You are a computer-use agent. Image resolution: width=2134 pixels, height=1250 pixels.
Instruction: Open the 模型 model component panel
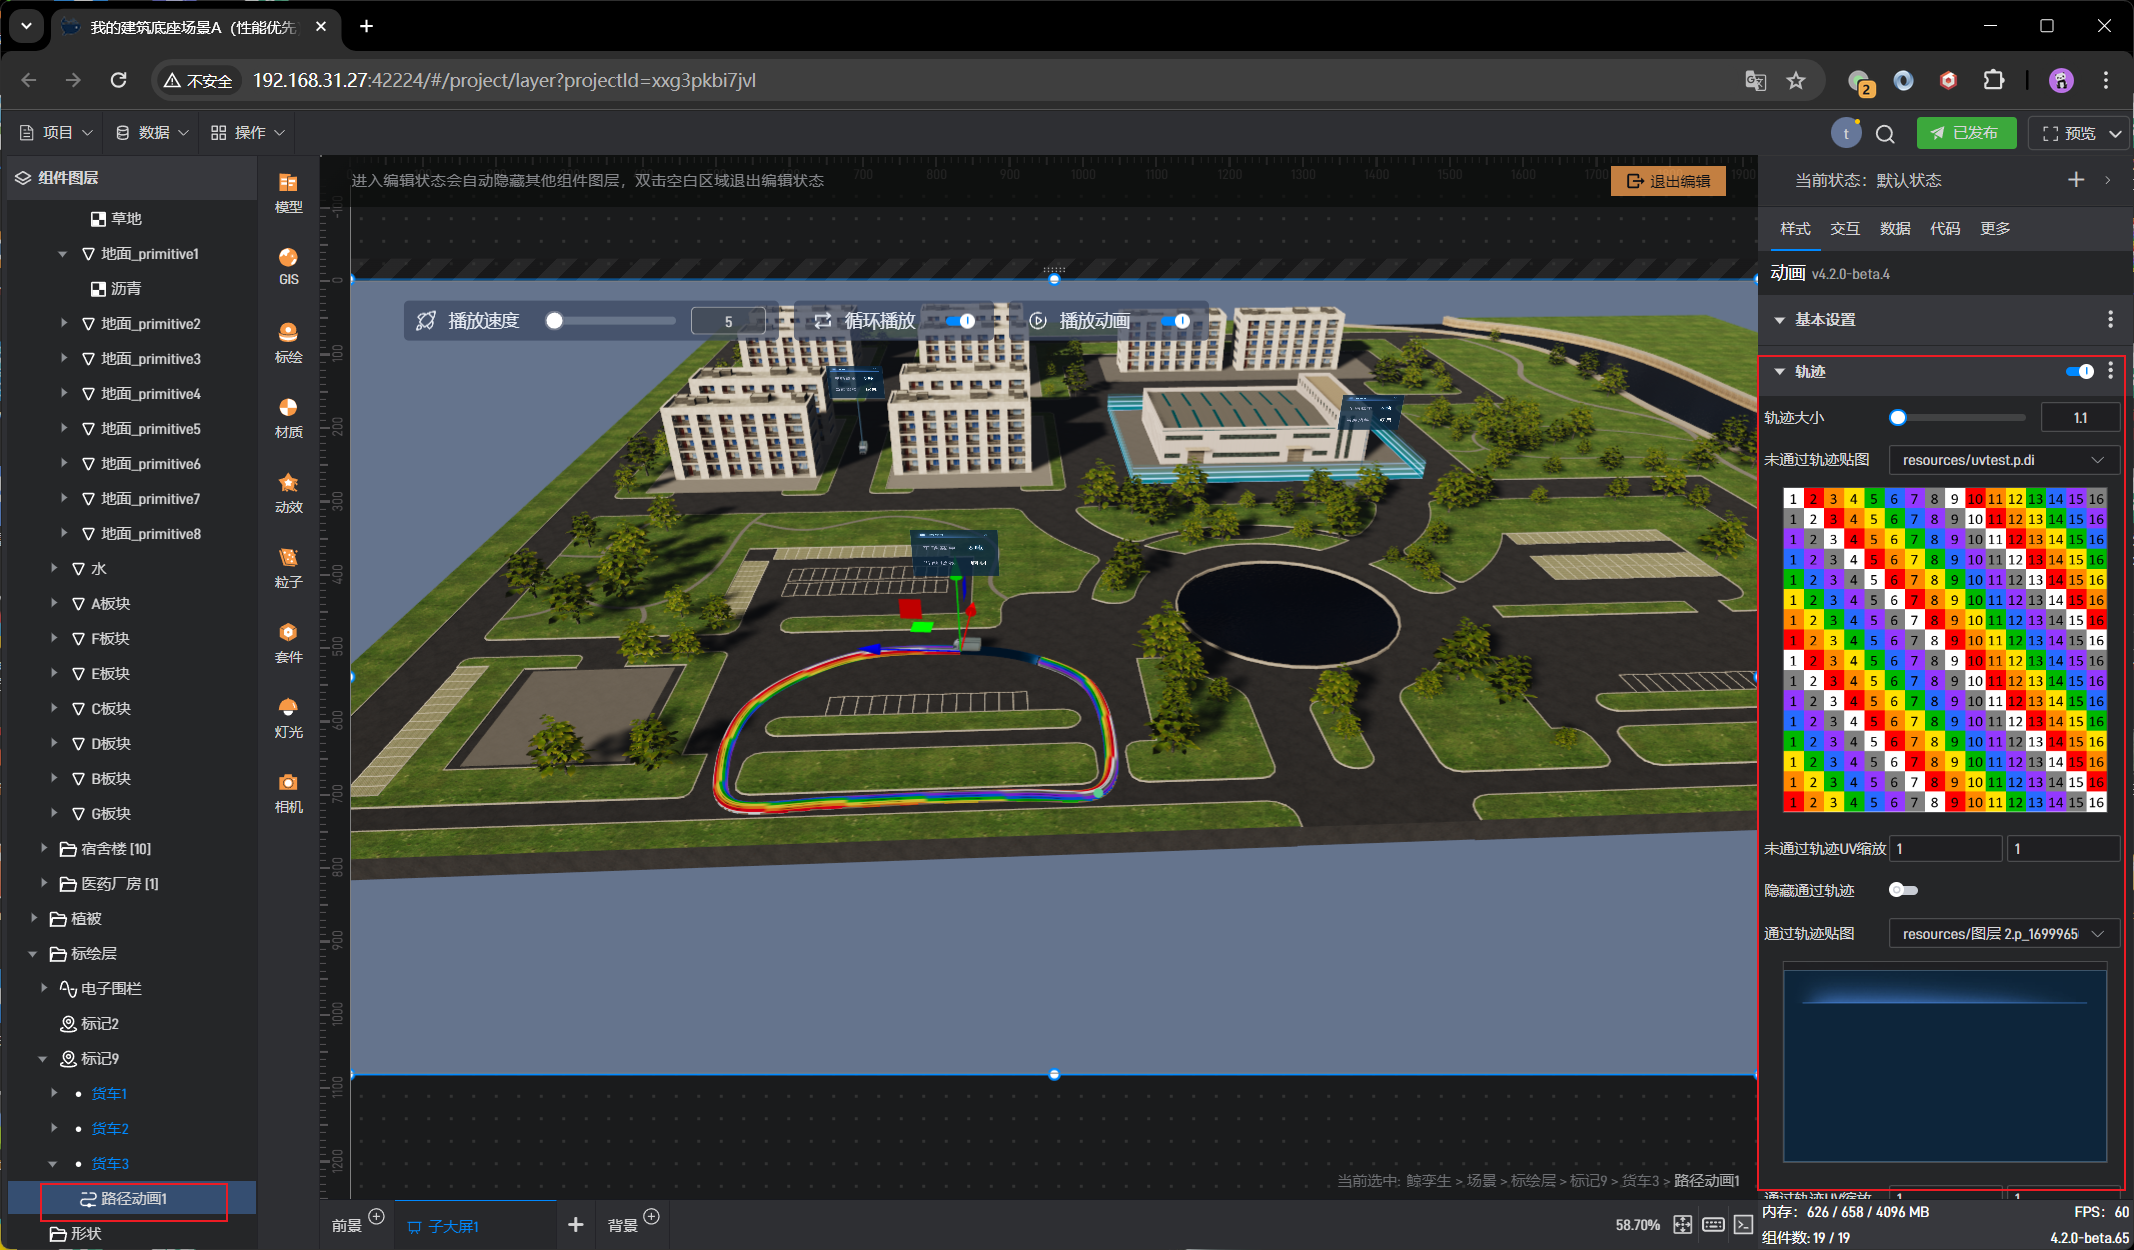pos(288,191)
